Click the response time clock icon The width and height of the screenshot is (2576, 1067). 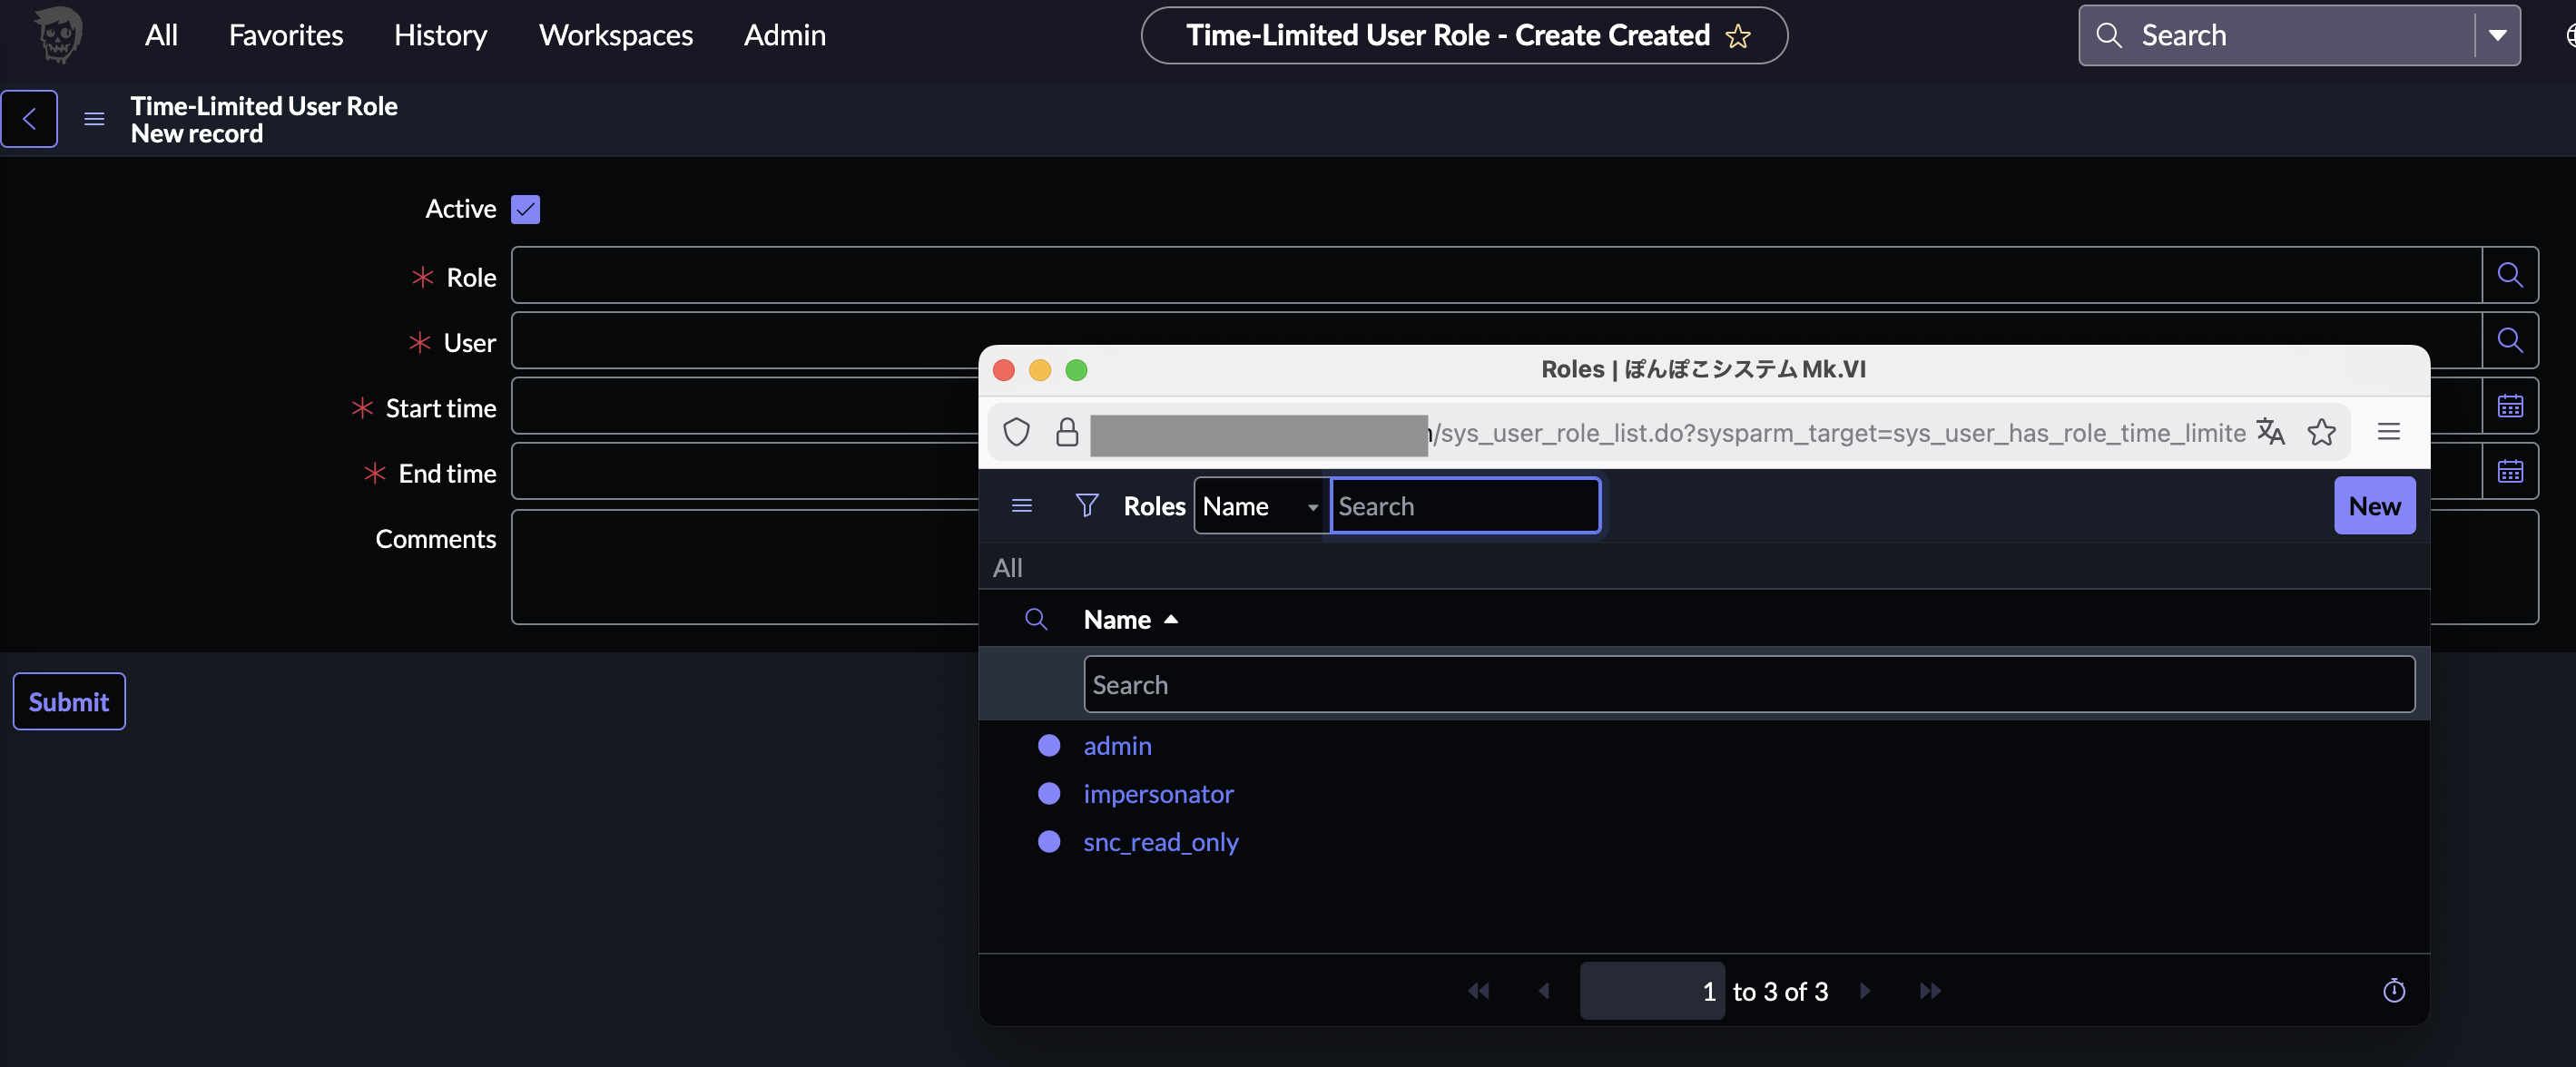(2393, 991)
